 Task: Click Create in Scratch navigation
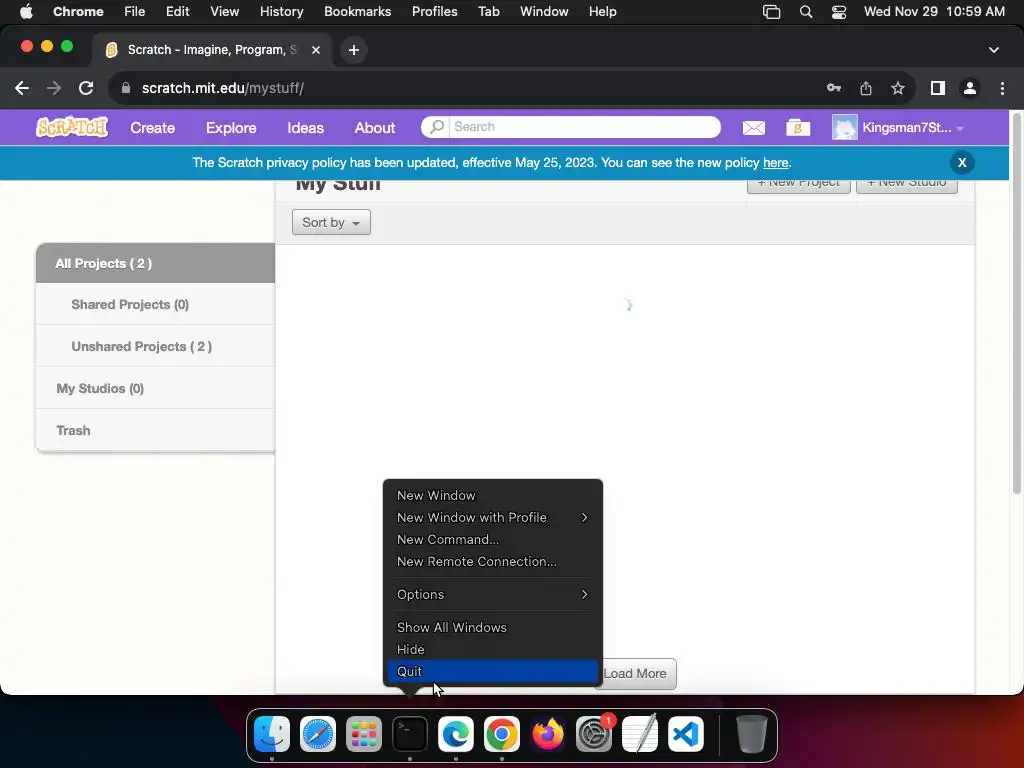tap(152, 128)
